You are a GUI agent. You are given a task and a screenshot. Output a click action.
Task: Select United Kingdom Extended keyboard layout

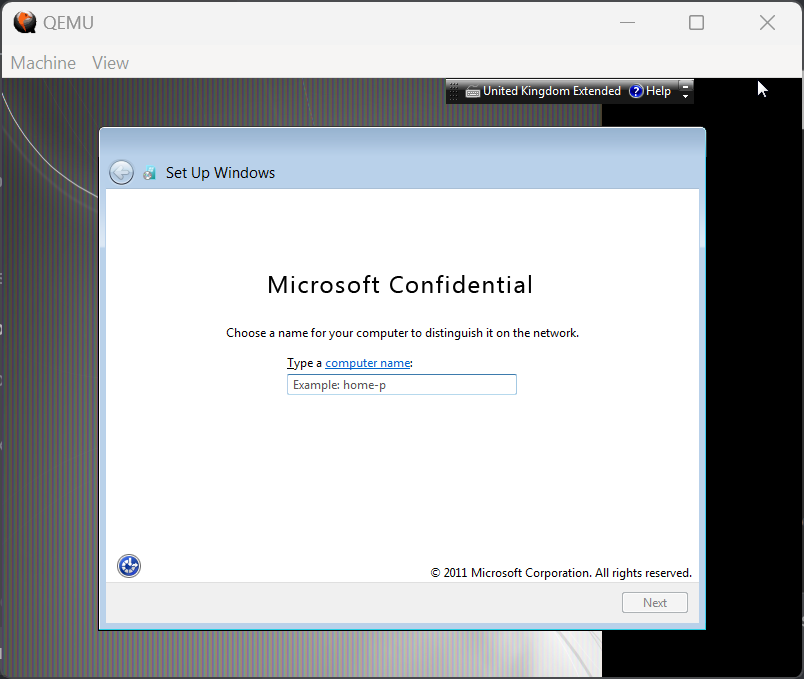tap(552, 91)
